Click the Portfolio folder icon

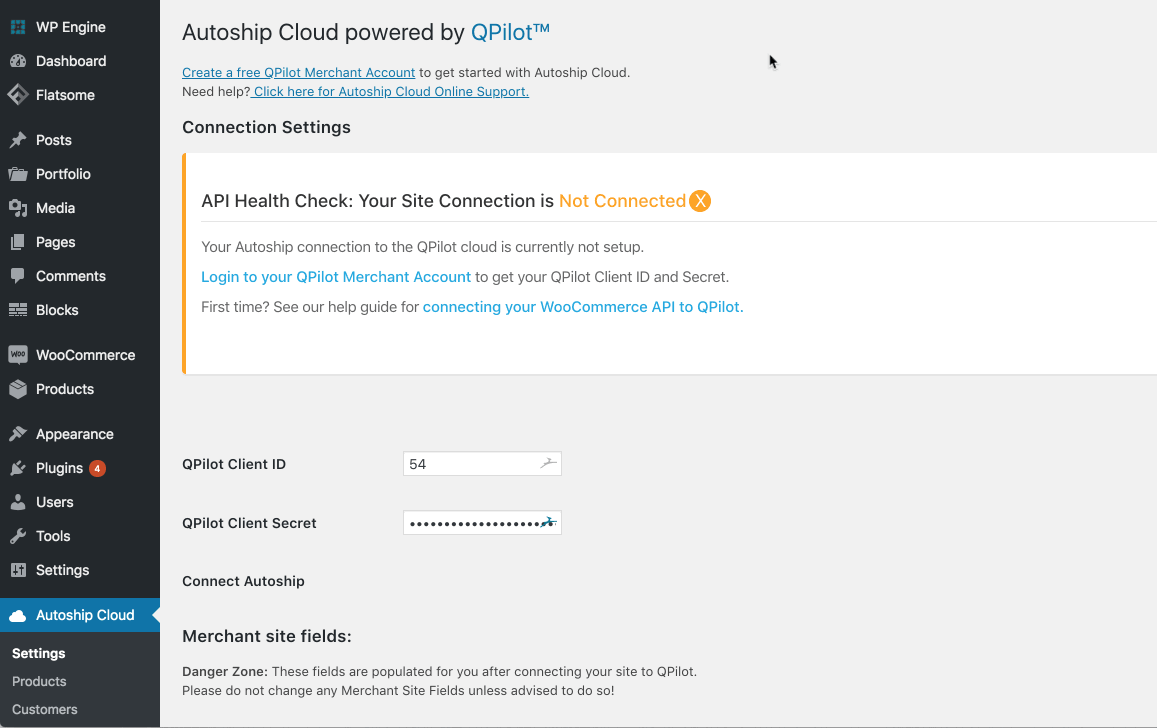coord(18,174)
